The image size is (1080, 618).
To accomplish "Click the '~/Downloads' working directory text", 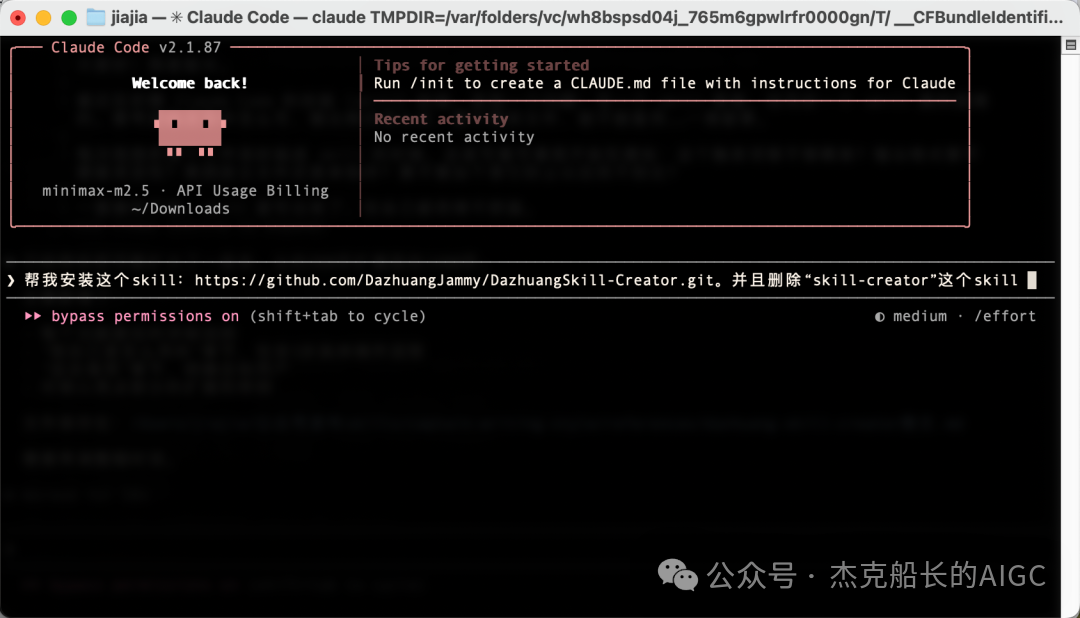I will click(180, 209).
